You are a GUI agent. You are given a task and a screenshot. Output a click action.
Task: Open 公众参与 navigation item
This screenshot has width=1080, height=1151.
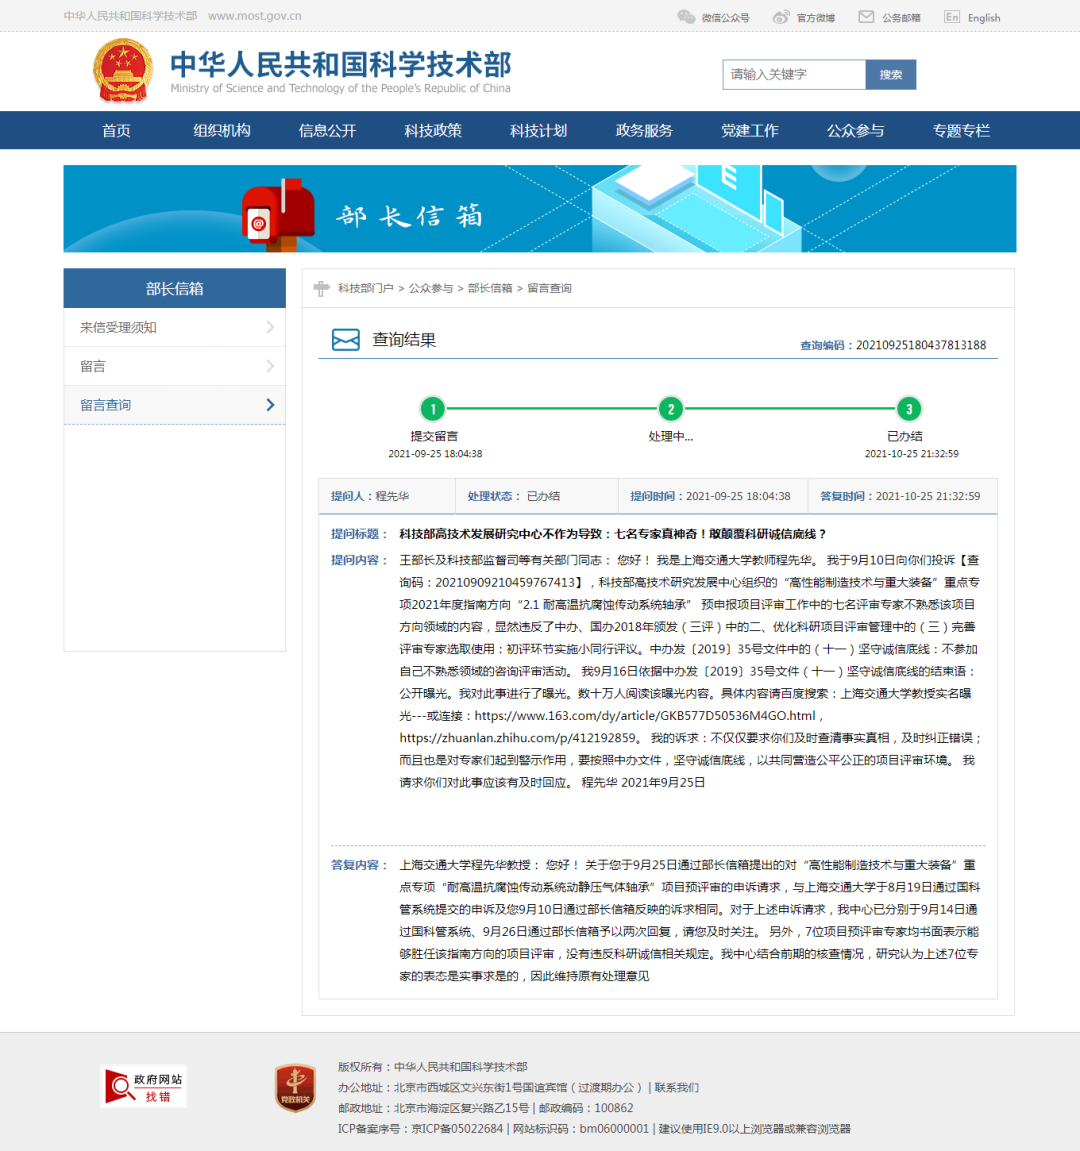click(x=856, y=131)
